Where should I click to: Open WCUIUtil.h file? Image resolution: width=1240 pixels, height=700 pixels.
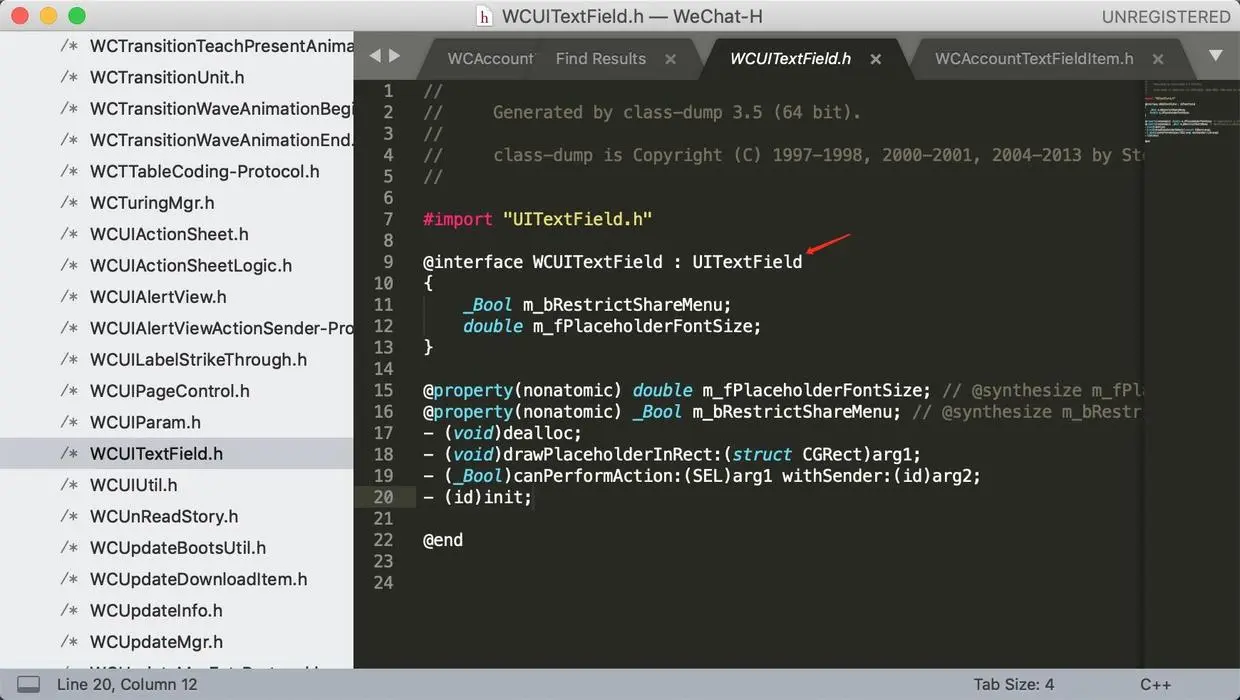(x=133, y=485)
